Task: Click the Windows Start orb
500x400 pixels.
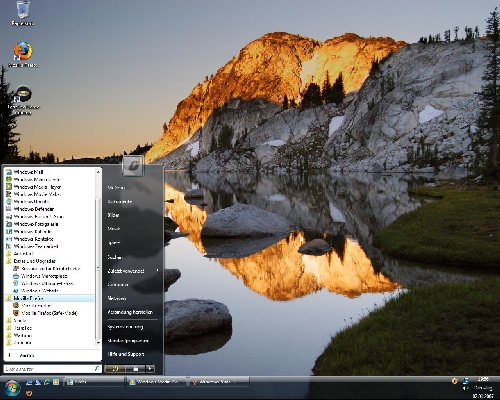Action: pyautogui.click(x=12, y=388)
